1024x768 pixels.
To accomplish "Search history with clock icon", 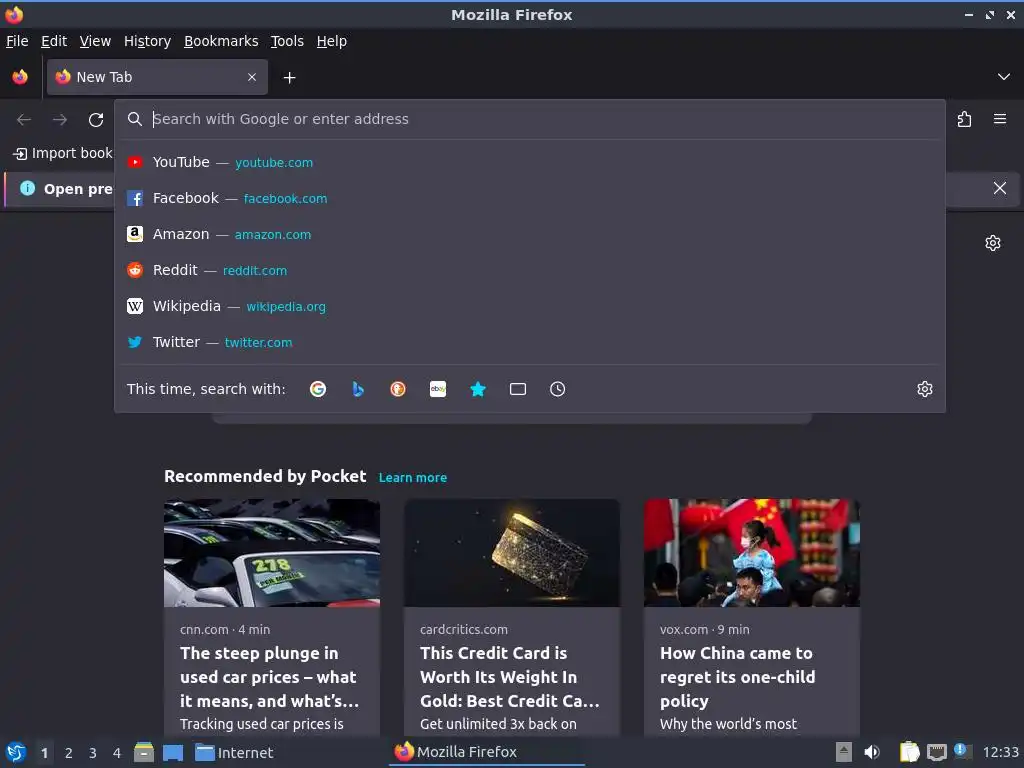I will [x=558, y=389].
